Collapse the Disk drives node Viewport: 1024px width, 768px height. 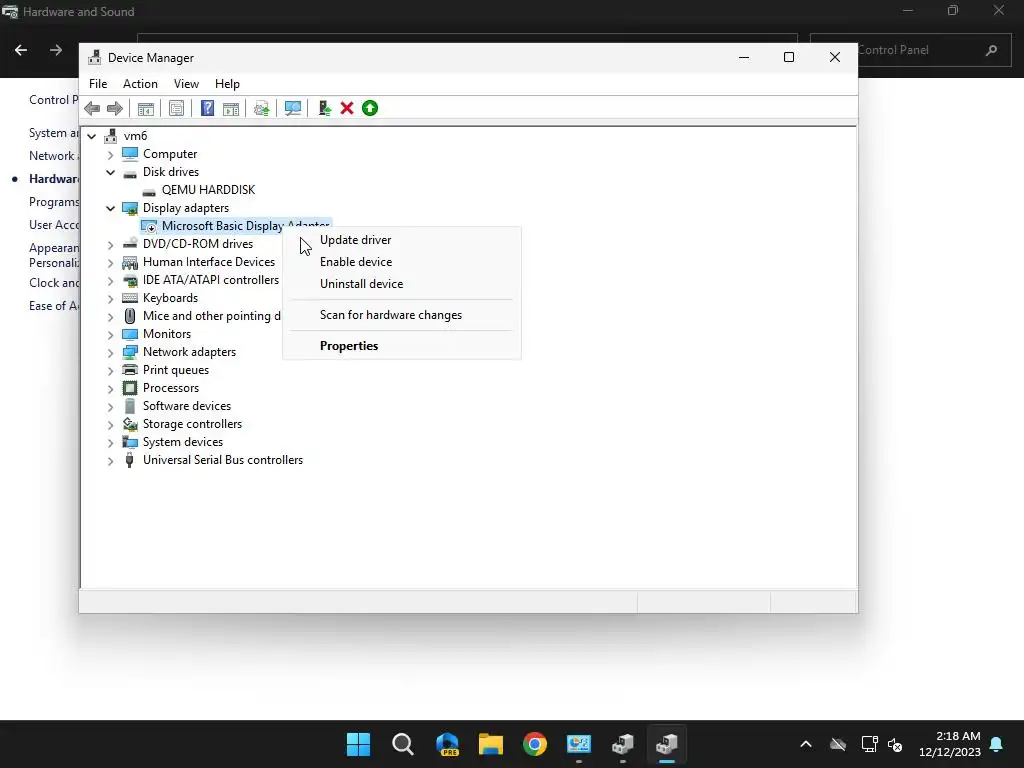point(110,172)
